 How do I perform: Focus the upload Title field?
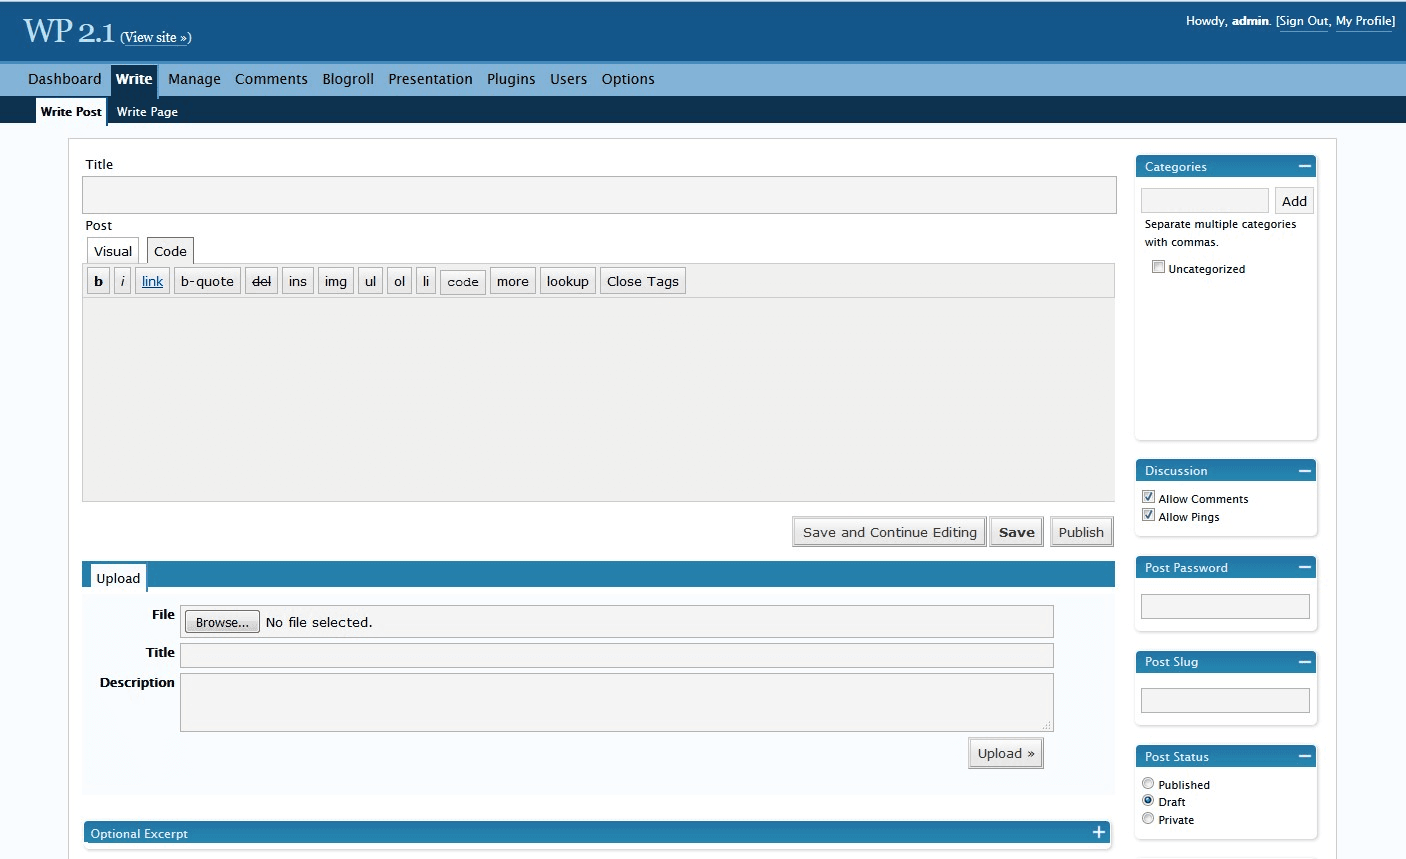click(x=617, y=655)
